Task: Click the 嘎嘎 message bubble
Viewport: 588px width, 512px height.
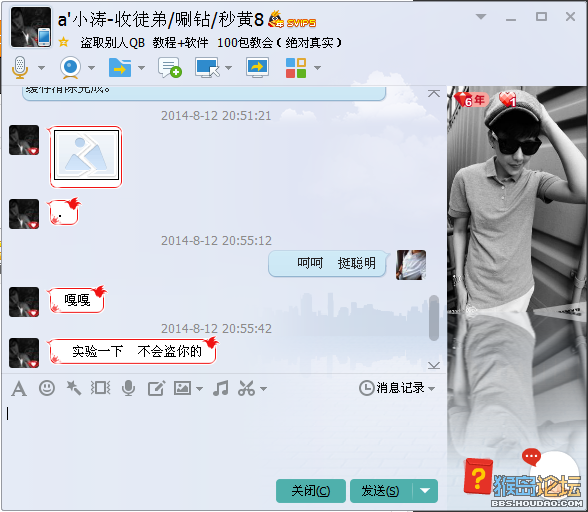Action: [77, 300]
